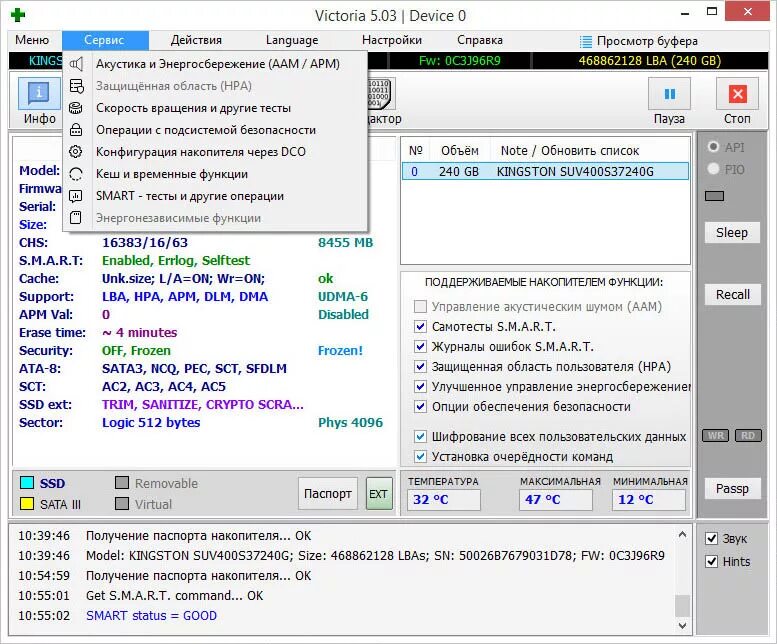Viewport: 777px width, 644px height.
Task: Select the KINGSTON SUV400S37240G drive row
Action: point(545,171)
